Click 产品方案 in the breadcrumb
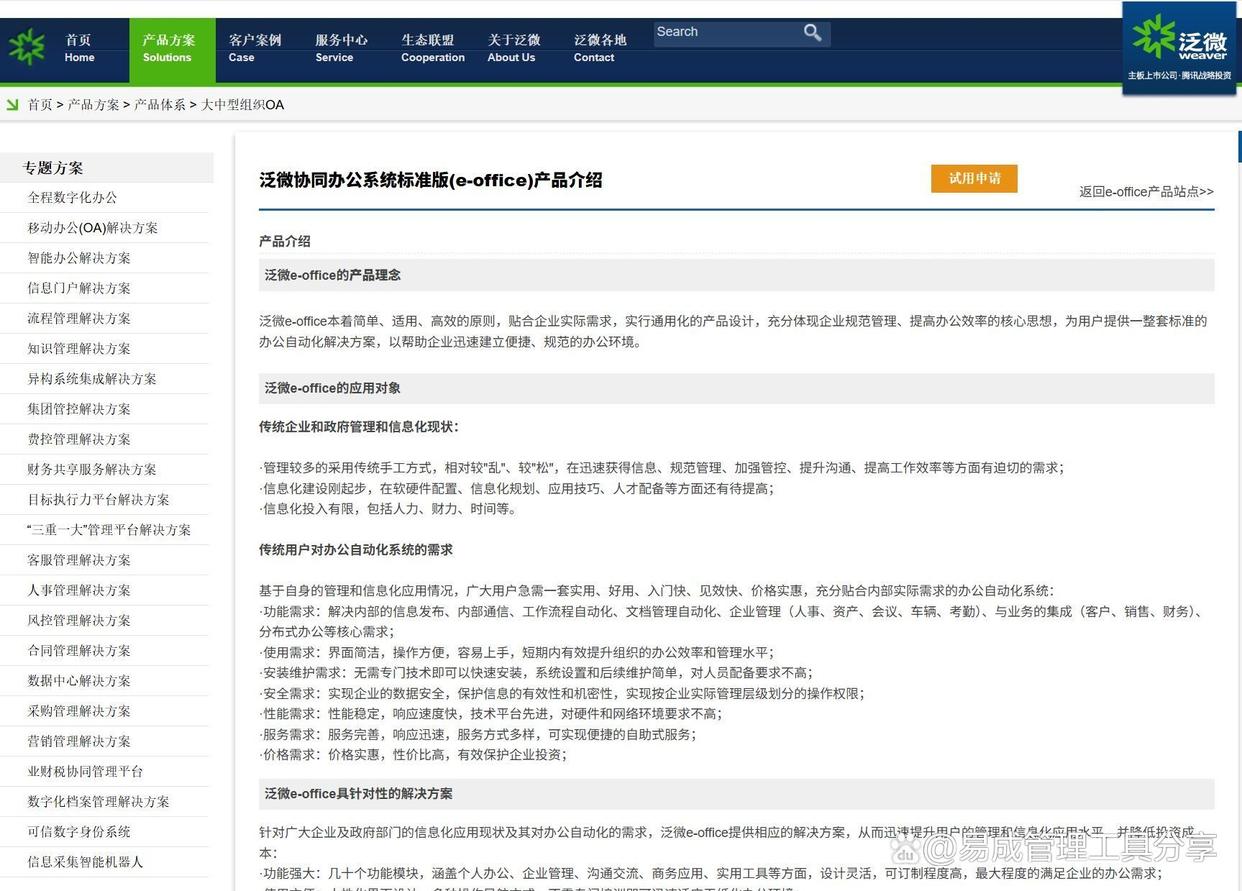This screenshot has height=891, width=1242. [93, 104]
